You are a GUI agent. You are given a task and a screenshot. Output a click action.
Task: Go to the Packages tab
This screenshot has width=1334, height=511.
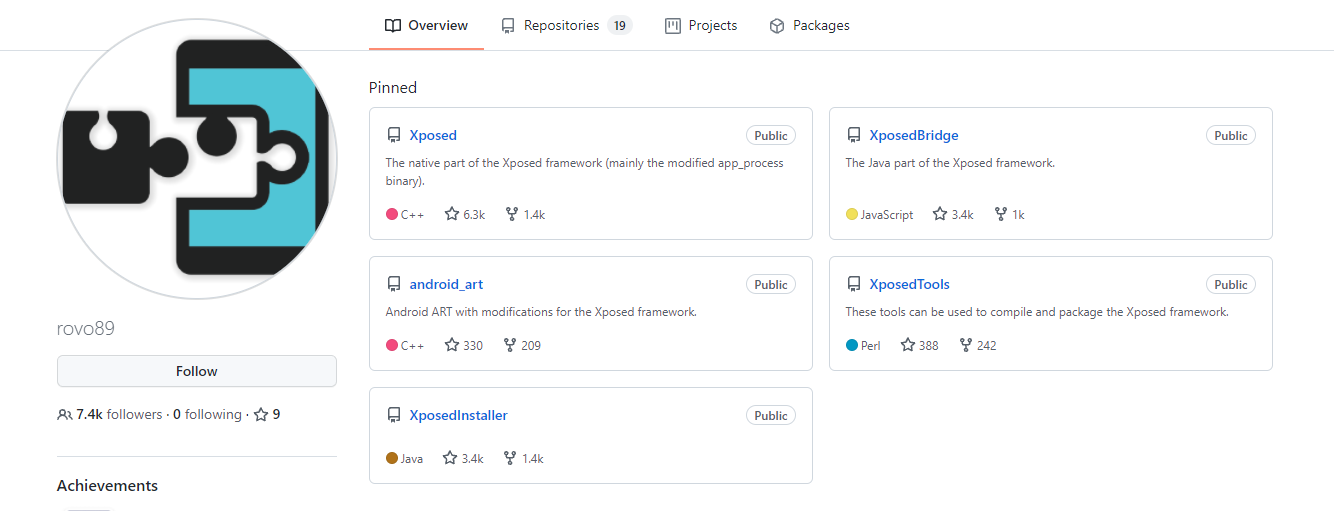809,26
